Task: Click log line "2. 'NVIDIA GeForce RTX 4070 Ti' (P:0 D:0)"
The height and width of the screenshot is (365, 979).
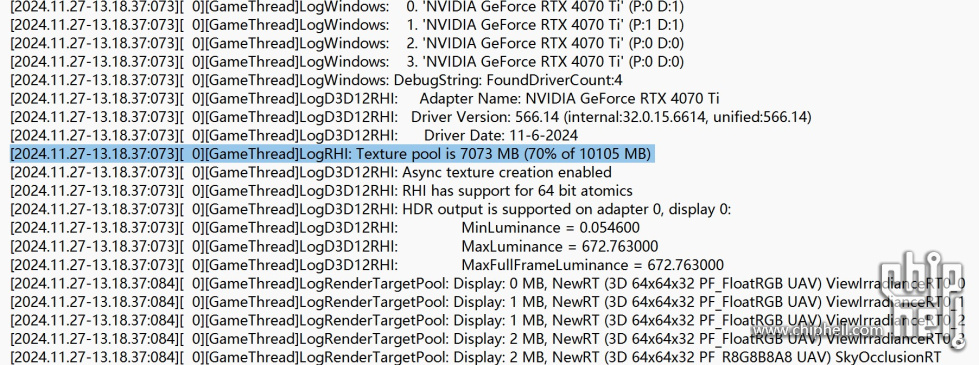Action: click(347, 43)
